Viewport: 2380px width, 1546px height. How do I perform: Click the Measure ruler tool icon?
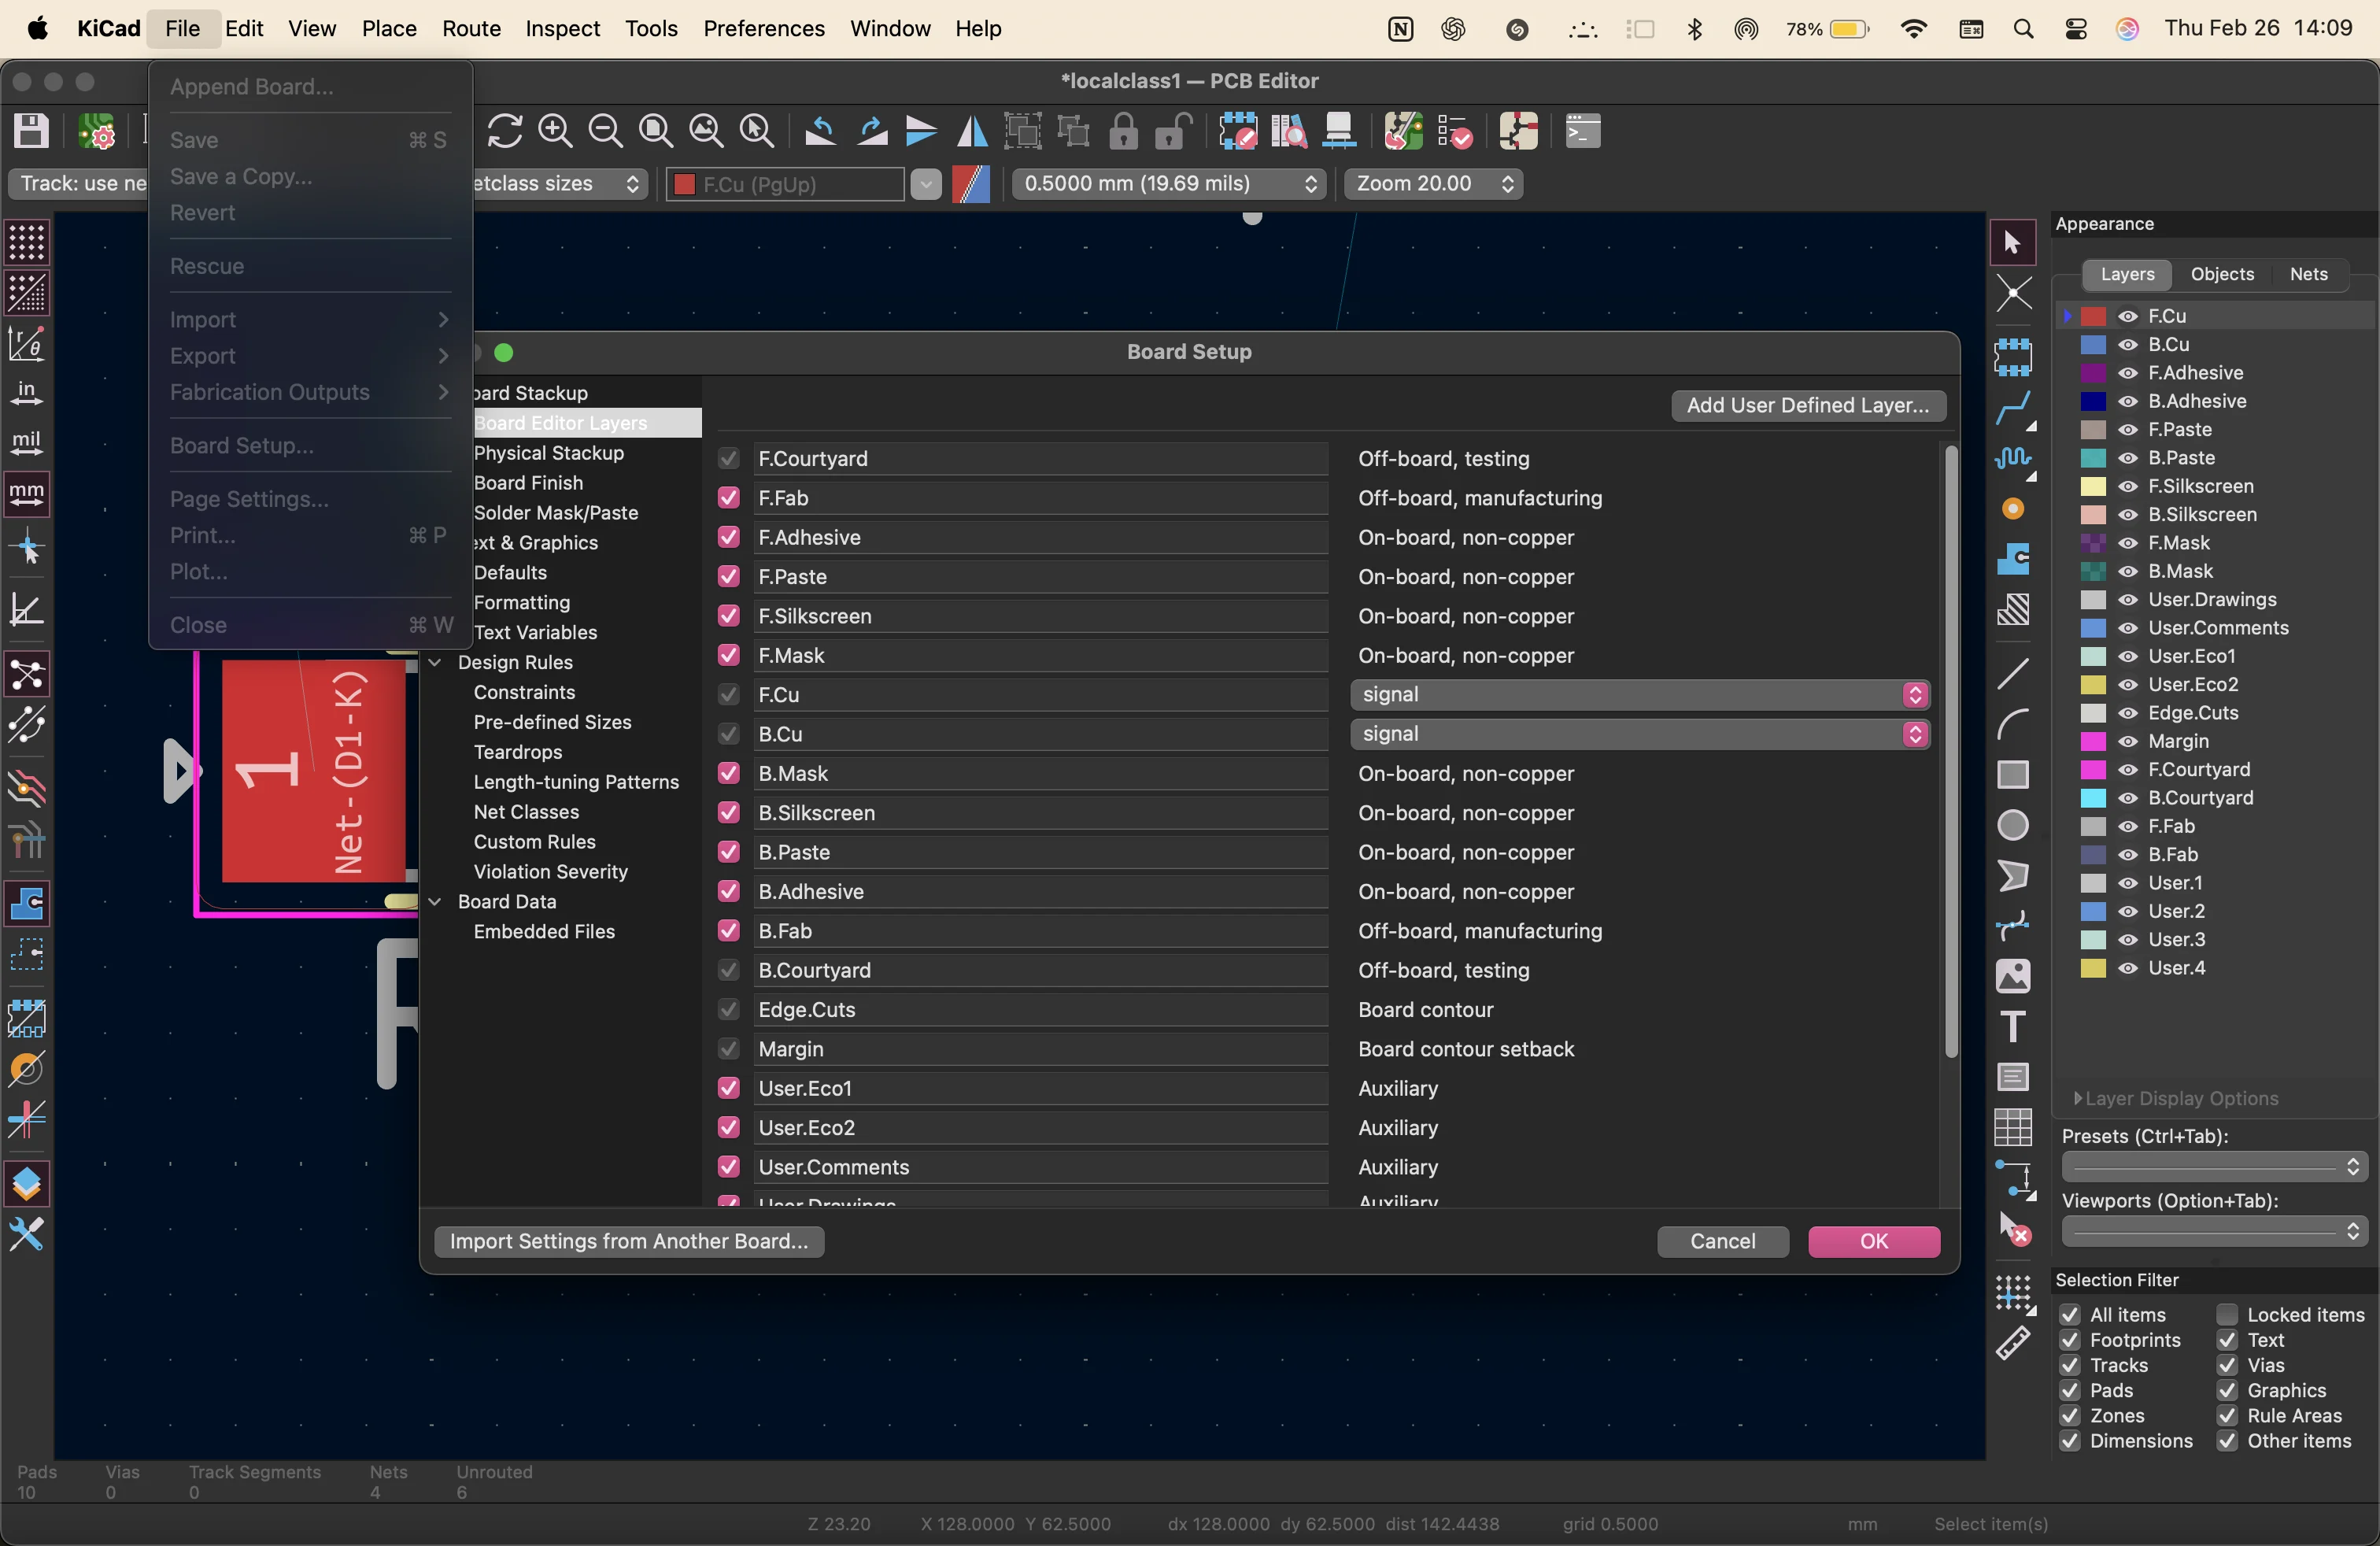[2013, 1344]
